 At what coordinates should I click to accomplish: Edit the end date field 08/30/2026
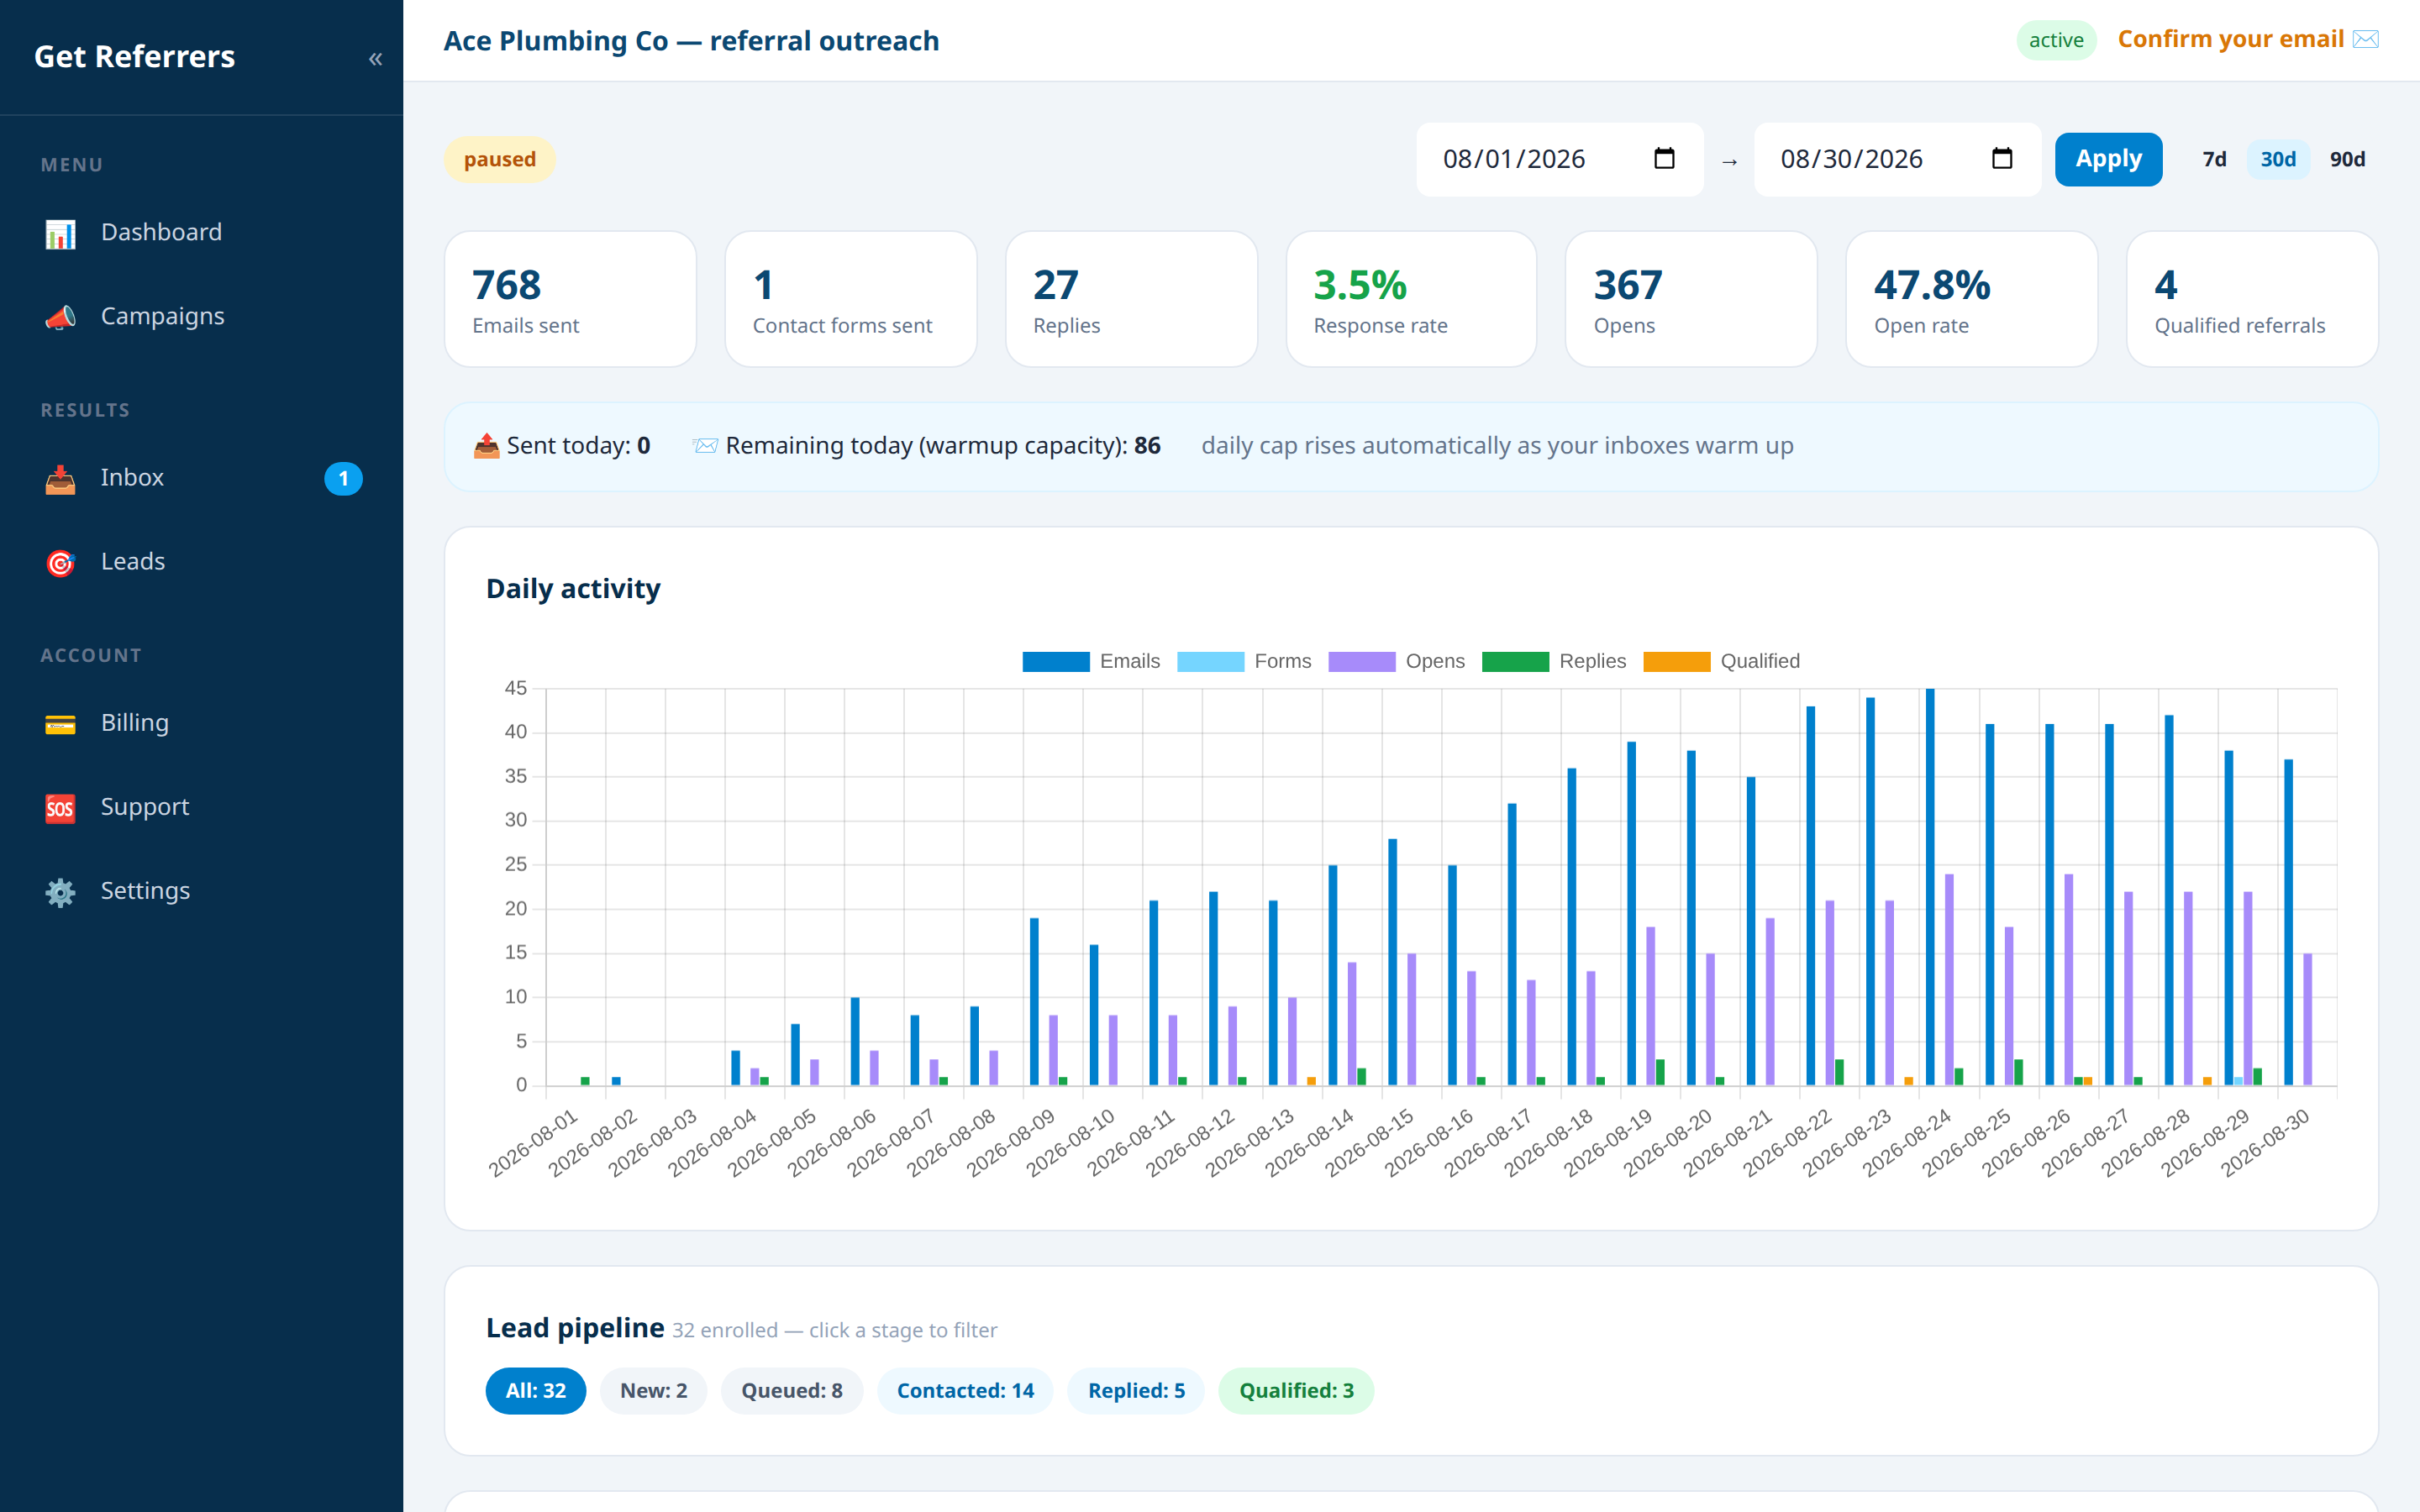point(1897,159)
